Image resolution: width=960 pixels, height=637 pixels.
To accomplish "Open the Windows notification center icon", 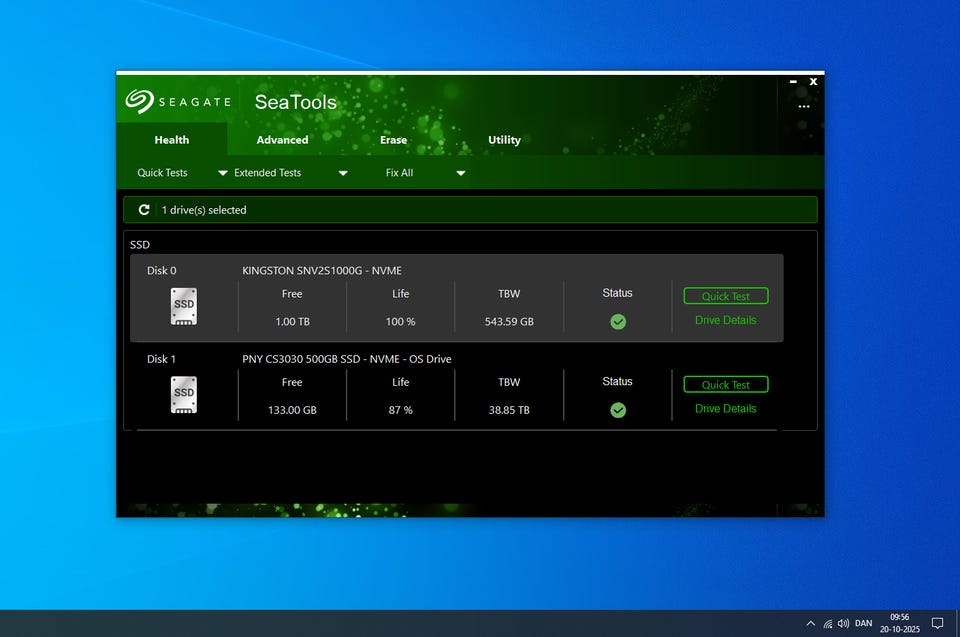I will tap(937, 623).
